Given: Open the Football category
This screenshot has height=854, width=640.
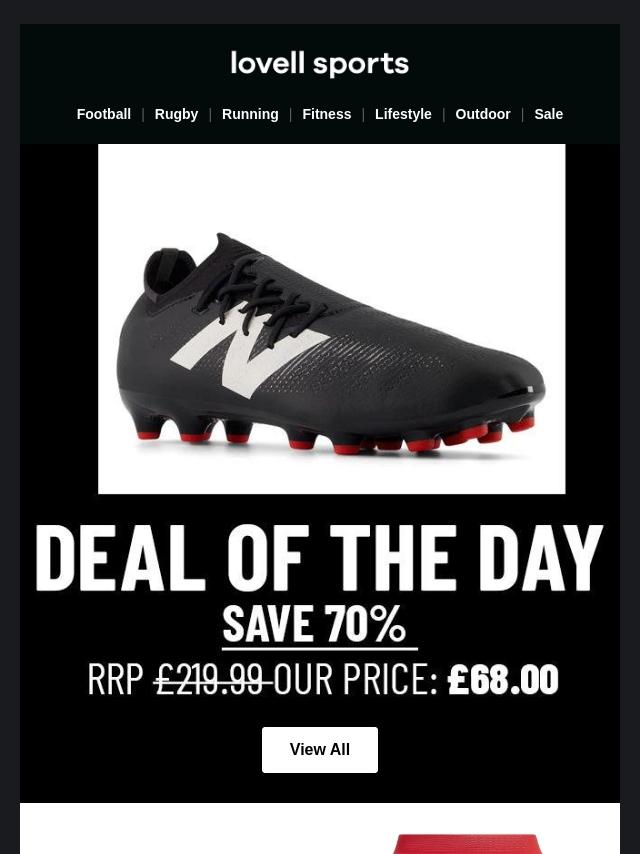Looking at the screenshot, I should coord(103,114).
